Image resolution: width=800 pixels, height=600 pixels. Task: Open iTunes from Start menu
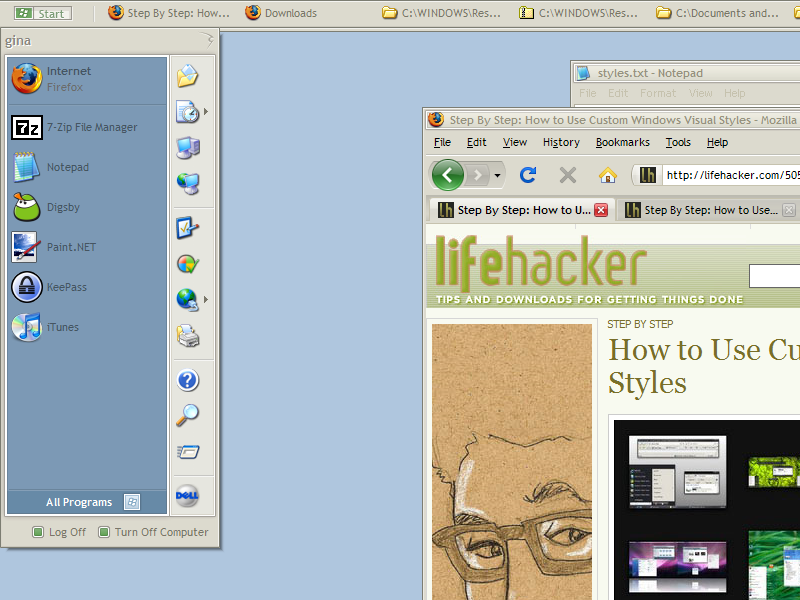click(x=87, y=327)
